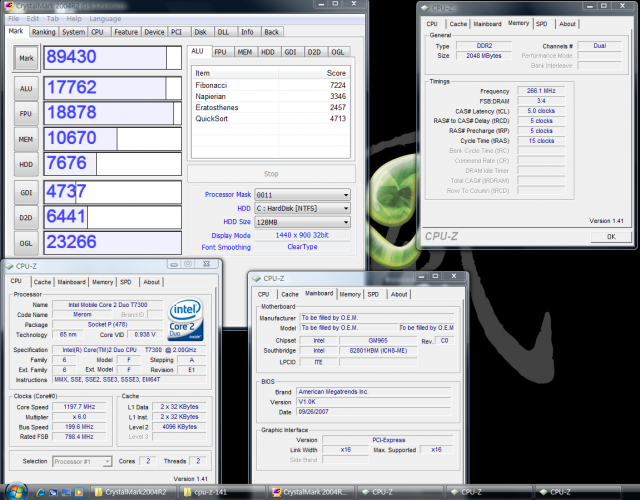Viewport: 640px width, 500px height.
Task: Run the ALU benchmark button
Action: [x=26, y=88]
